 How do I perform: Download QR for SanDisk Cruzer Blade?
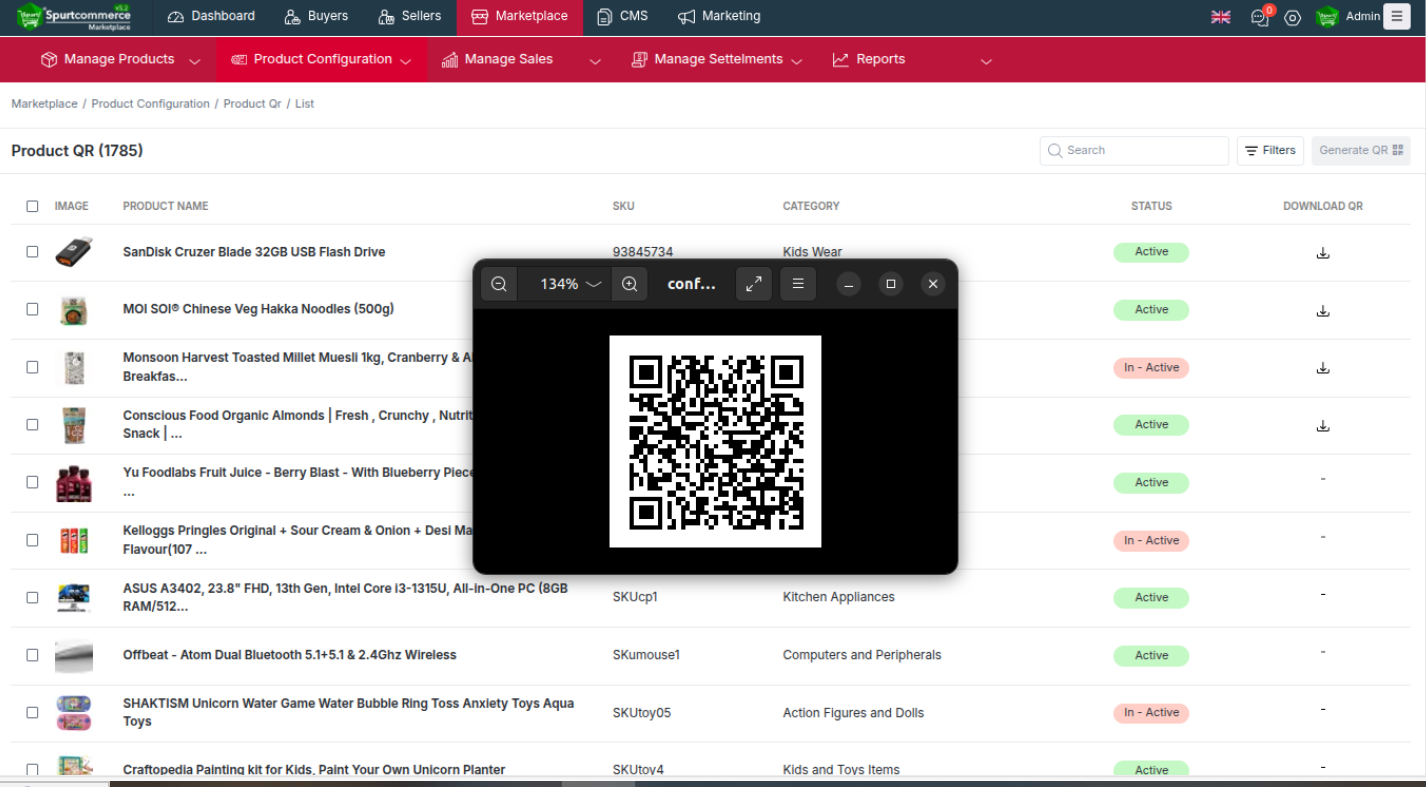point(1322,253)
